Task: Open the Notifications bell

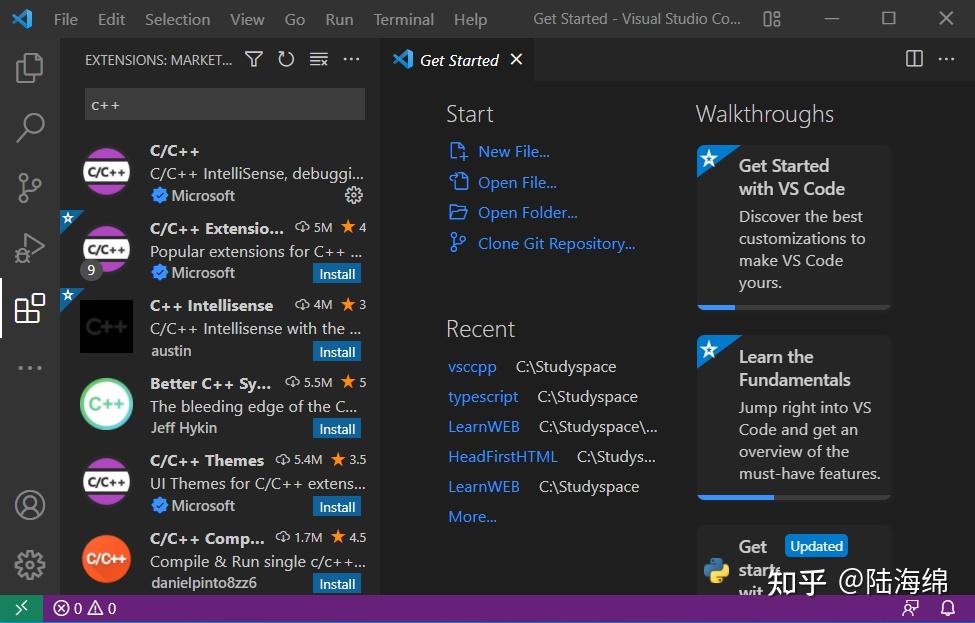Action: [x=947, y=607]
